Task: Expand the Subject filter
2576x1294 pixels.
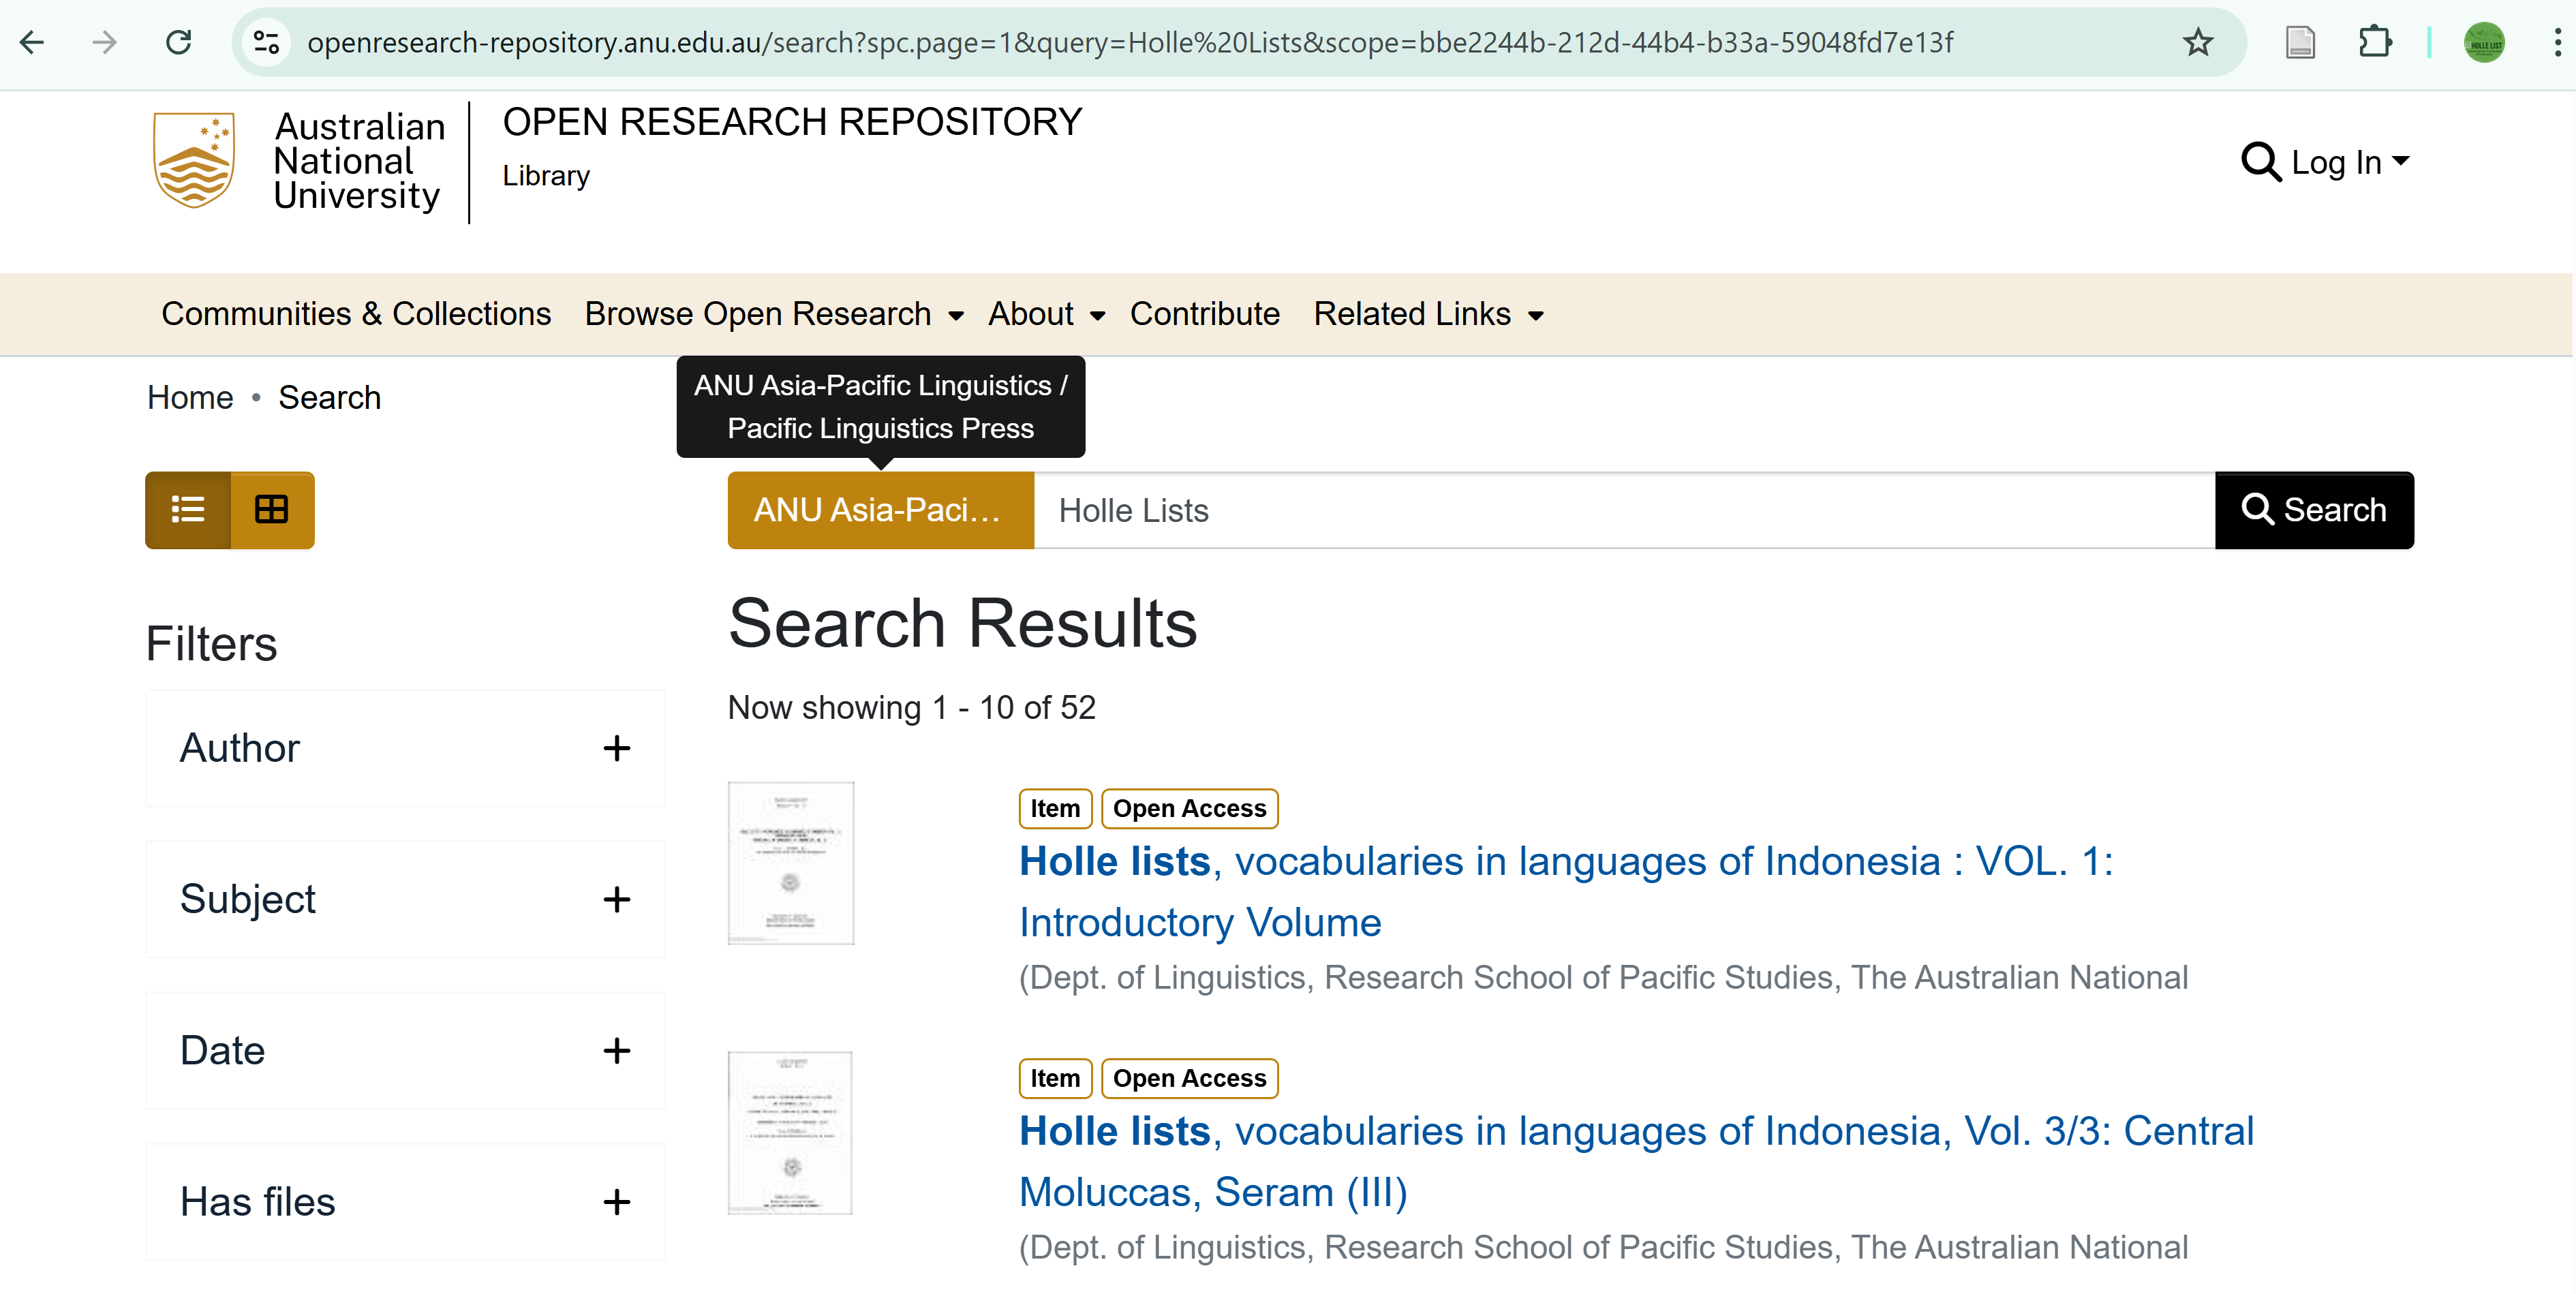Action: point(616,899)
